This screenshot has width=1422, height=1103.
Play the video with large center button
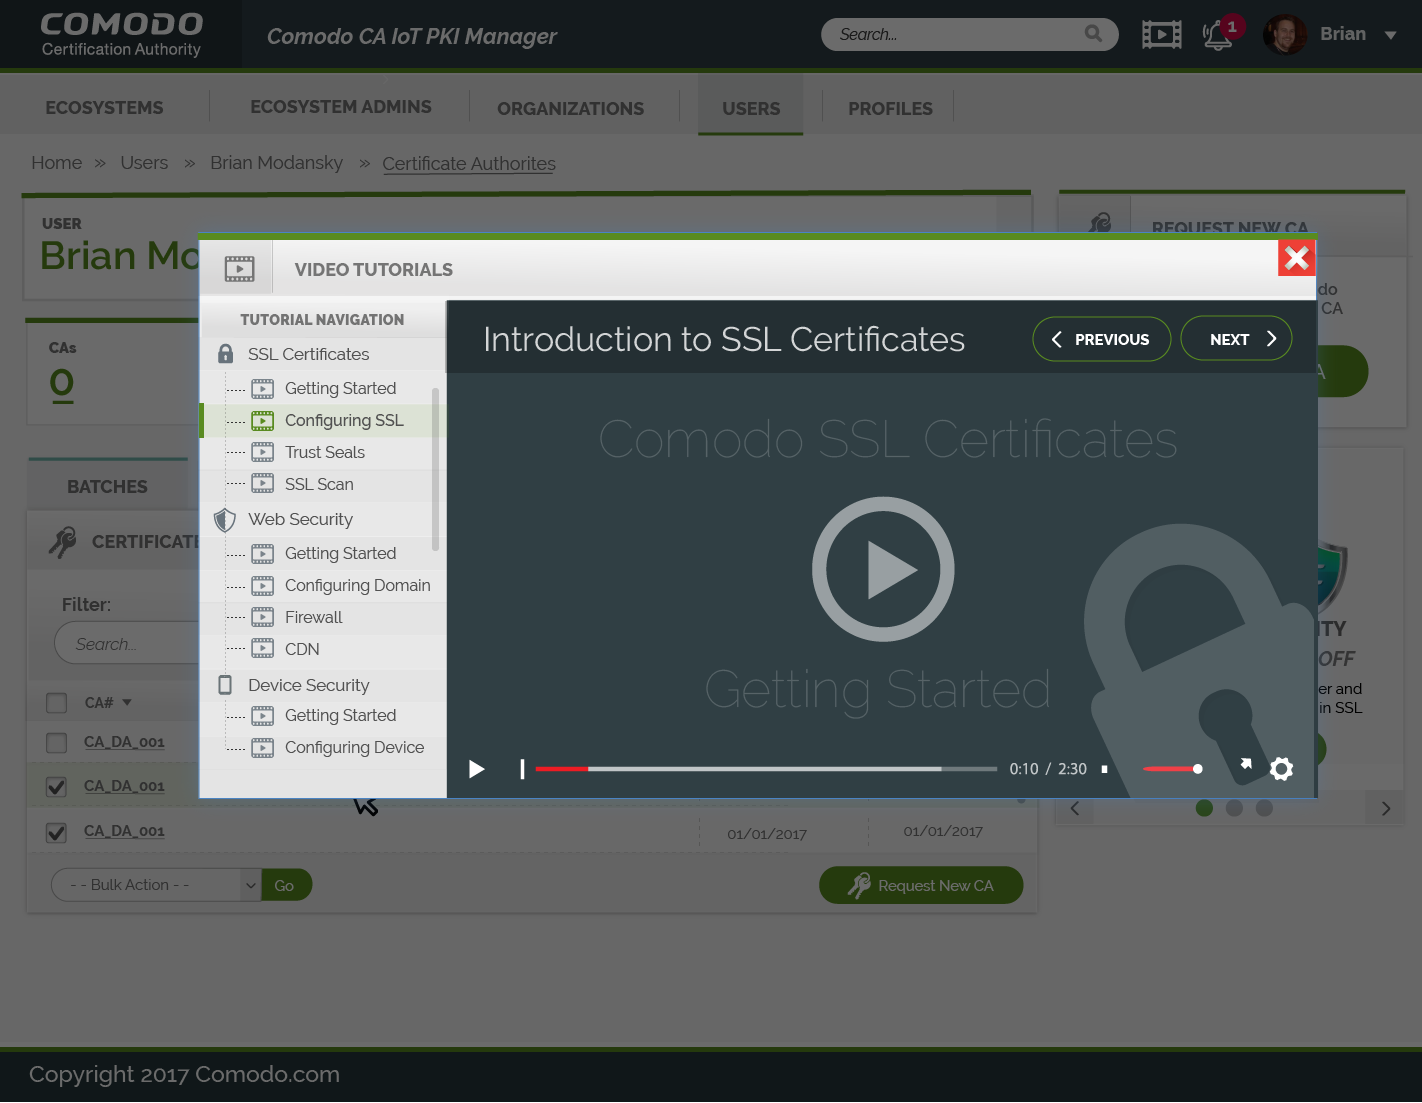click(x=883, y=569)
